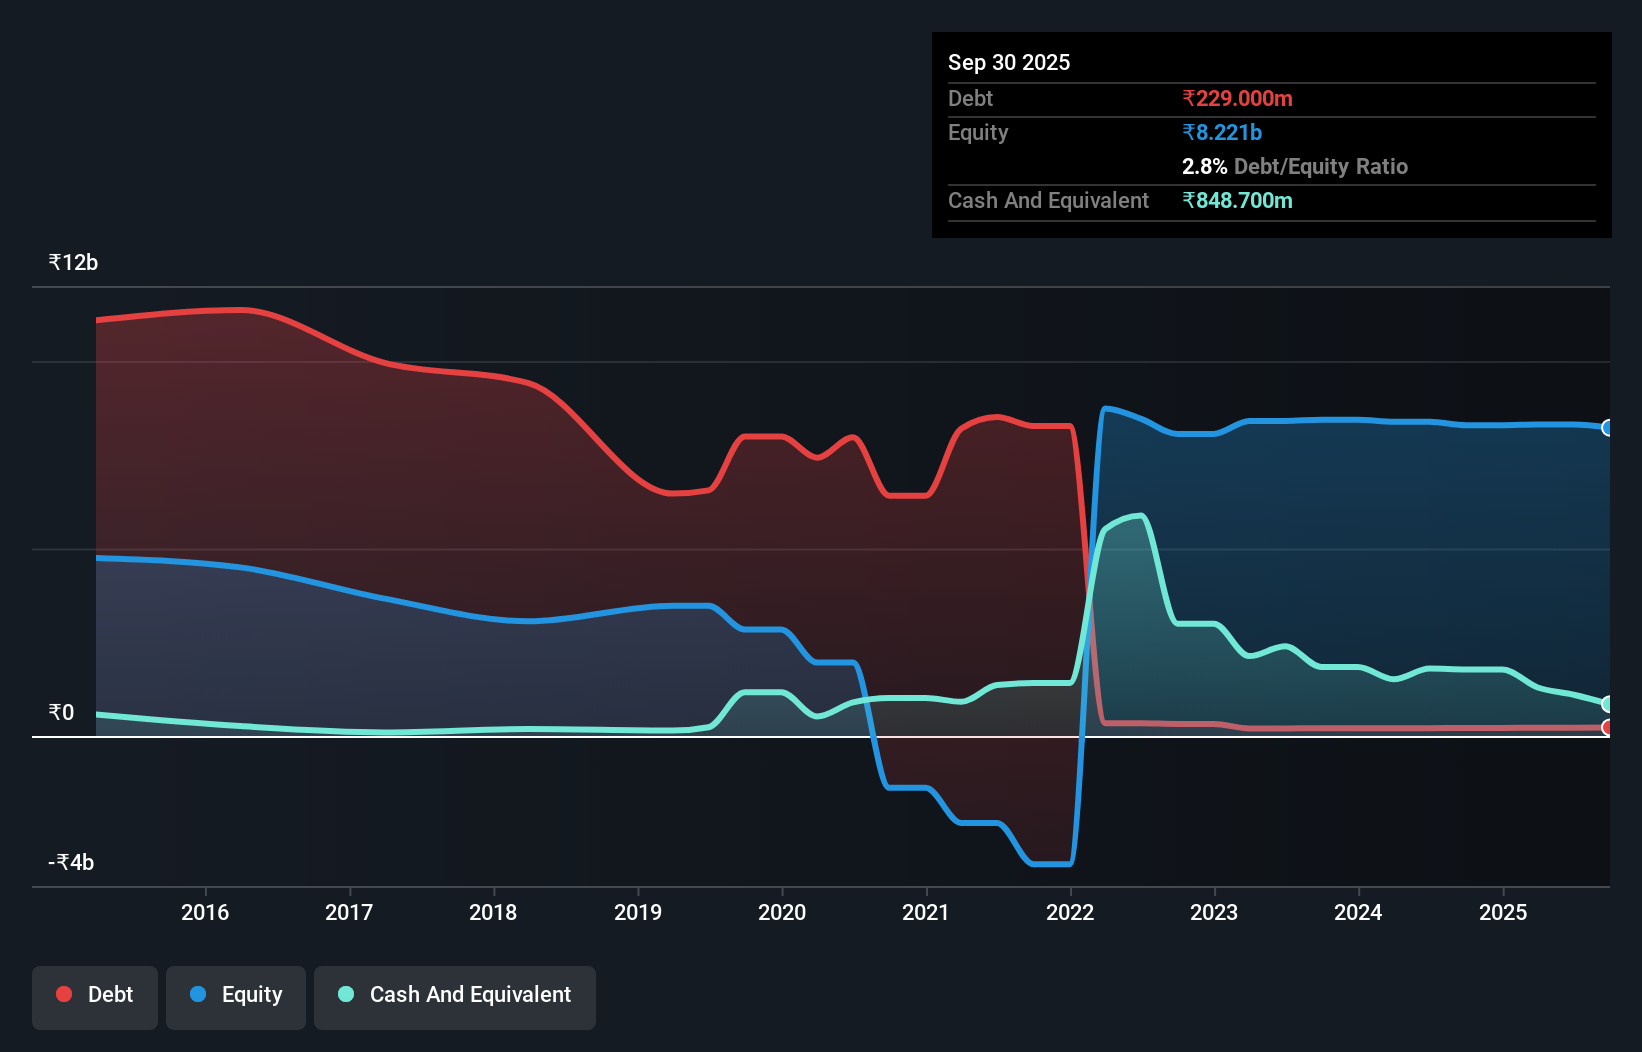Screen dimensions: 1642x1052
Task: Click the teal Cash And Equivalent legend dot
Action: click(x=345, y=994)
